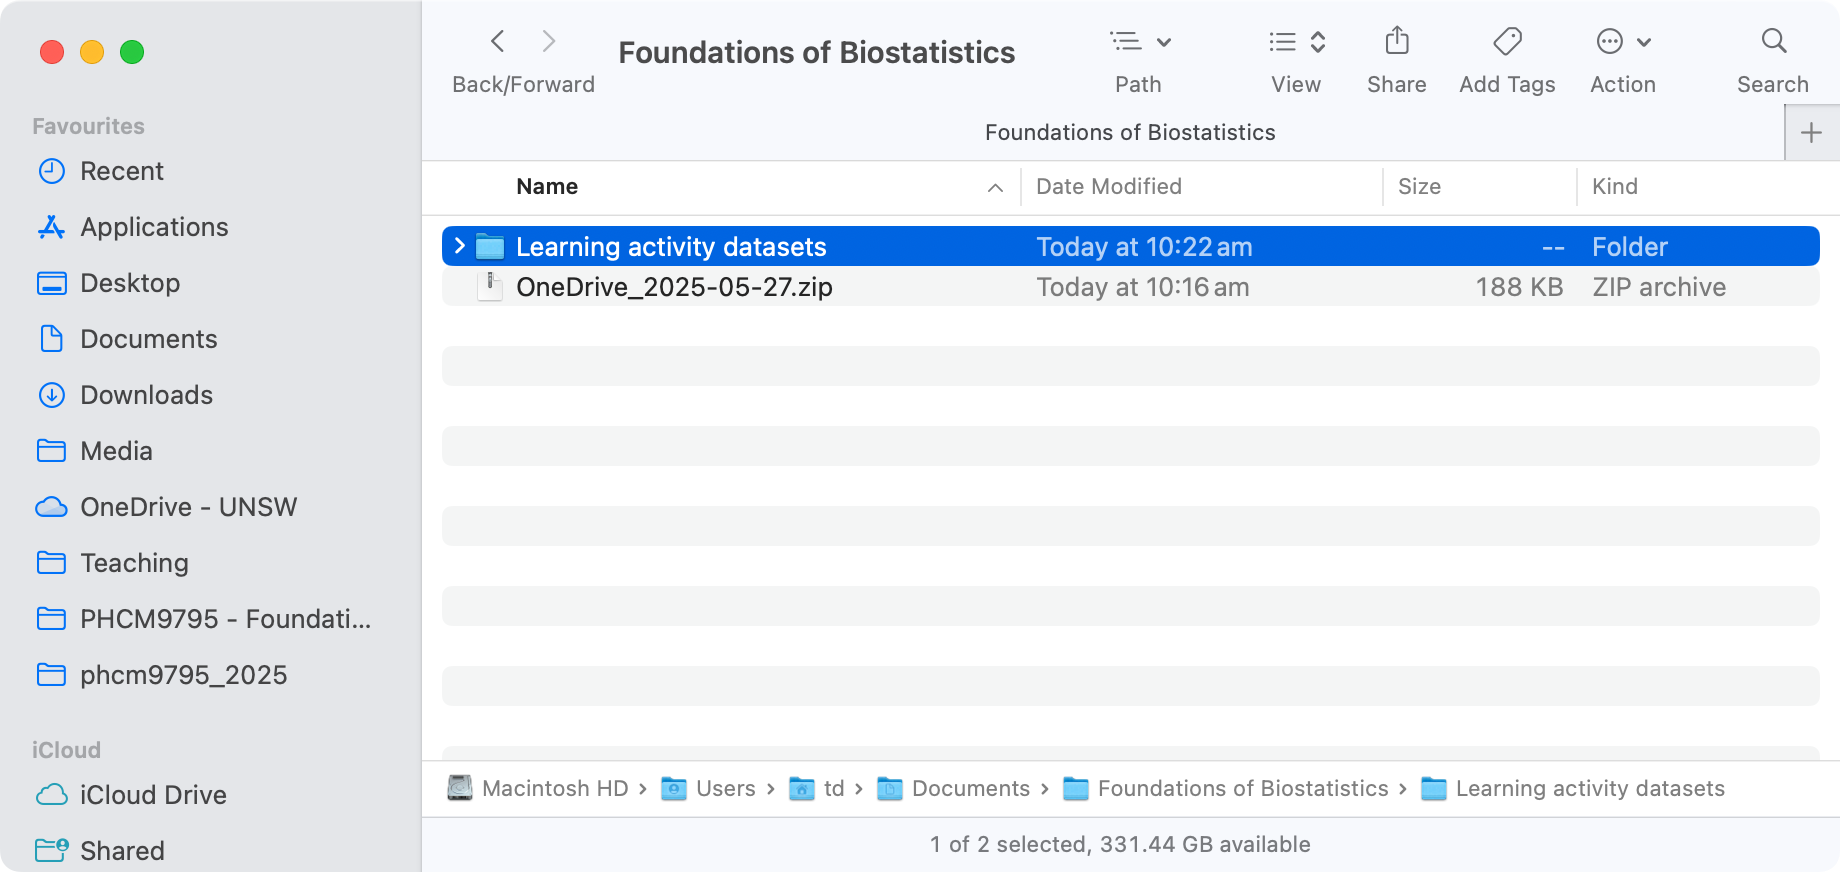
Task: Select the OneDrive_2025-05-27.zip file
Action: click(674, 287)
